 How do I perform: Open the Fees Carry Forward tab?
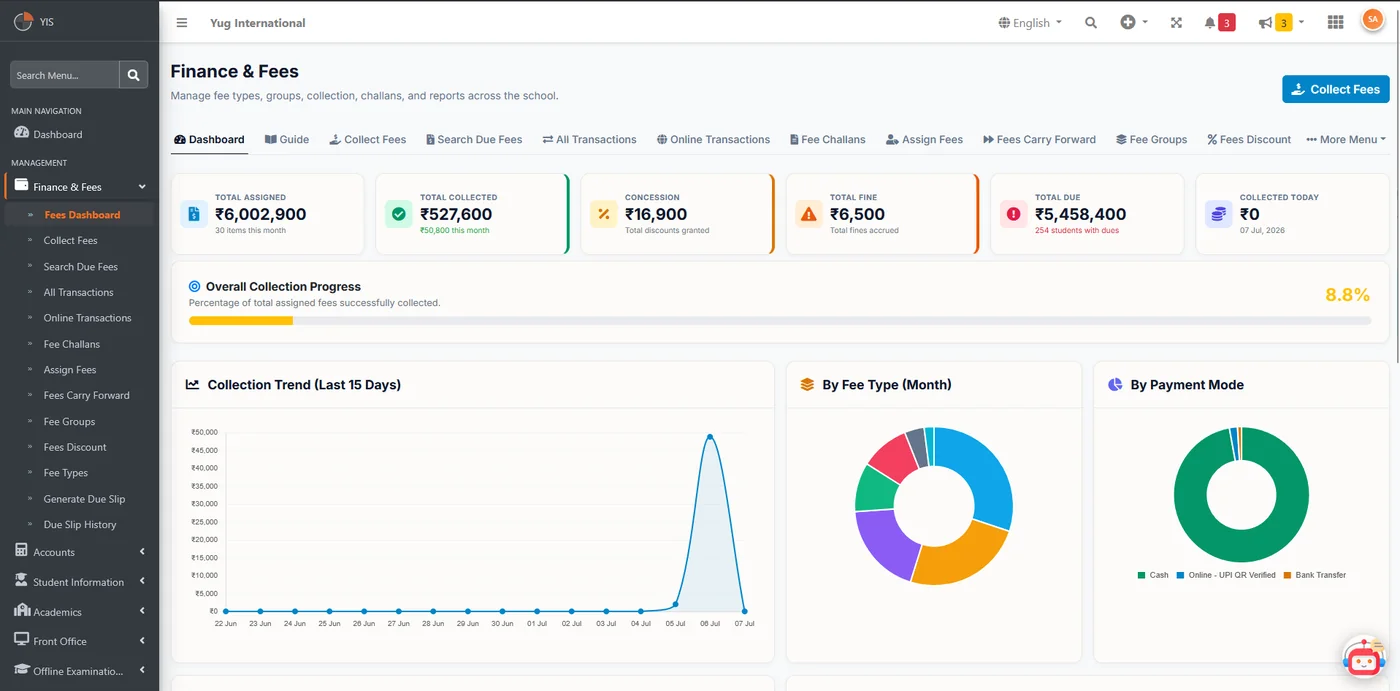(1039, 139)
